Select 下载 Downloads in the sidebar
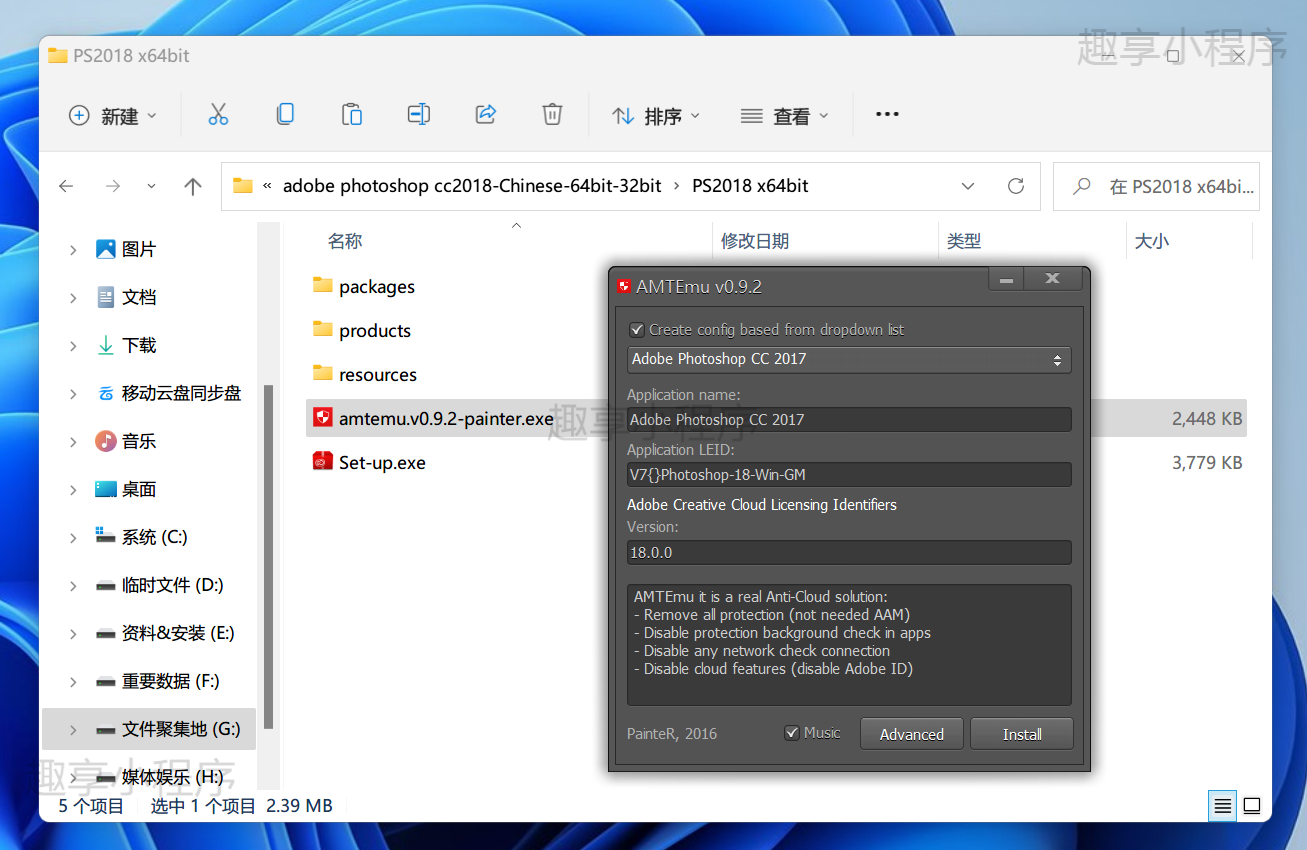Screen dimensions: 1307x850 click(x=127, y=345)
